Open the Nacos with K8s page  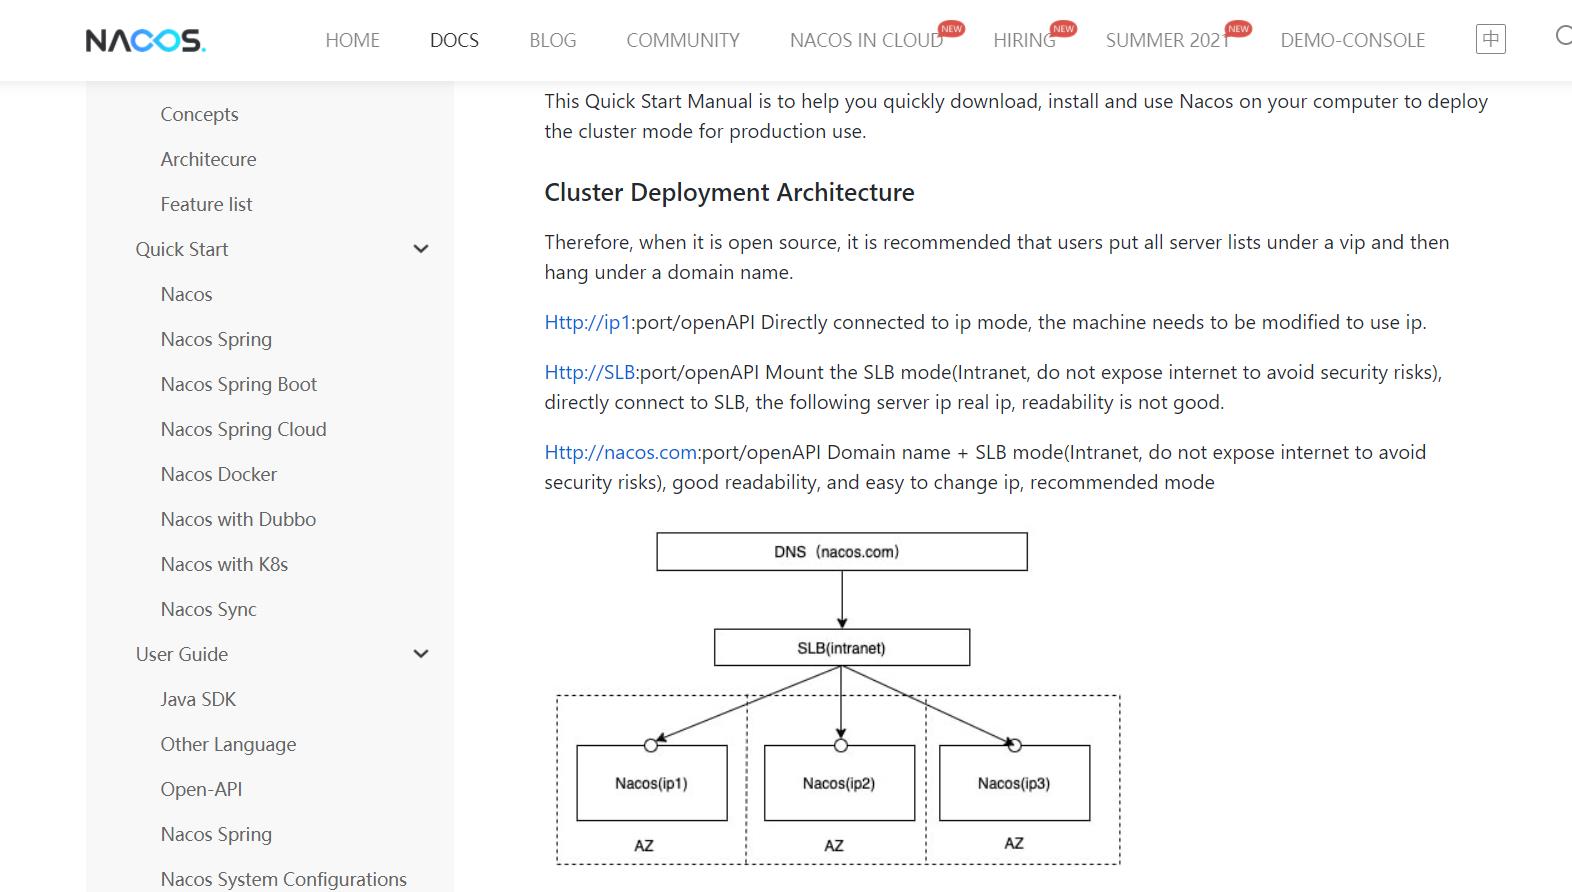[224, 564]
